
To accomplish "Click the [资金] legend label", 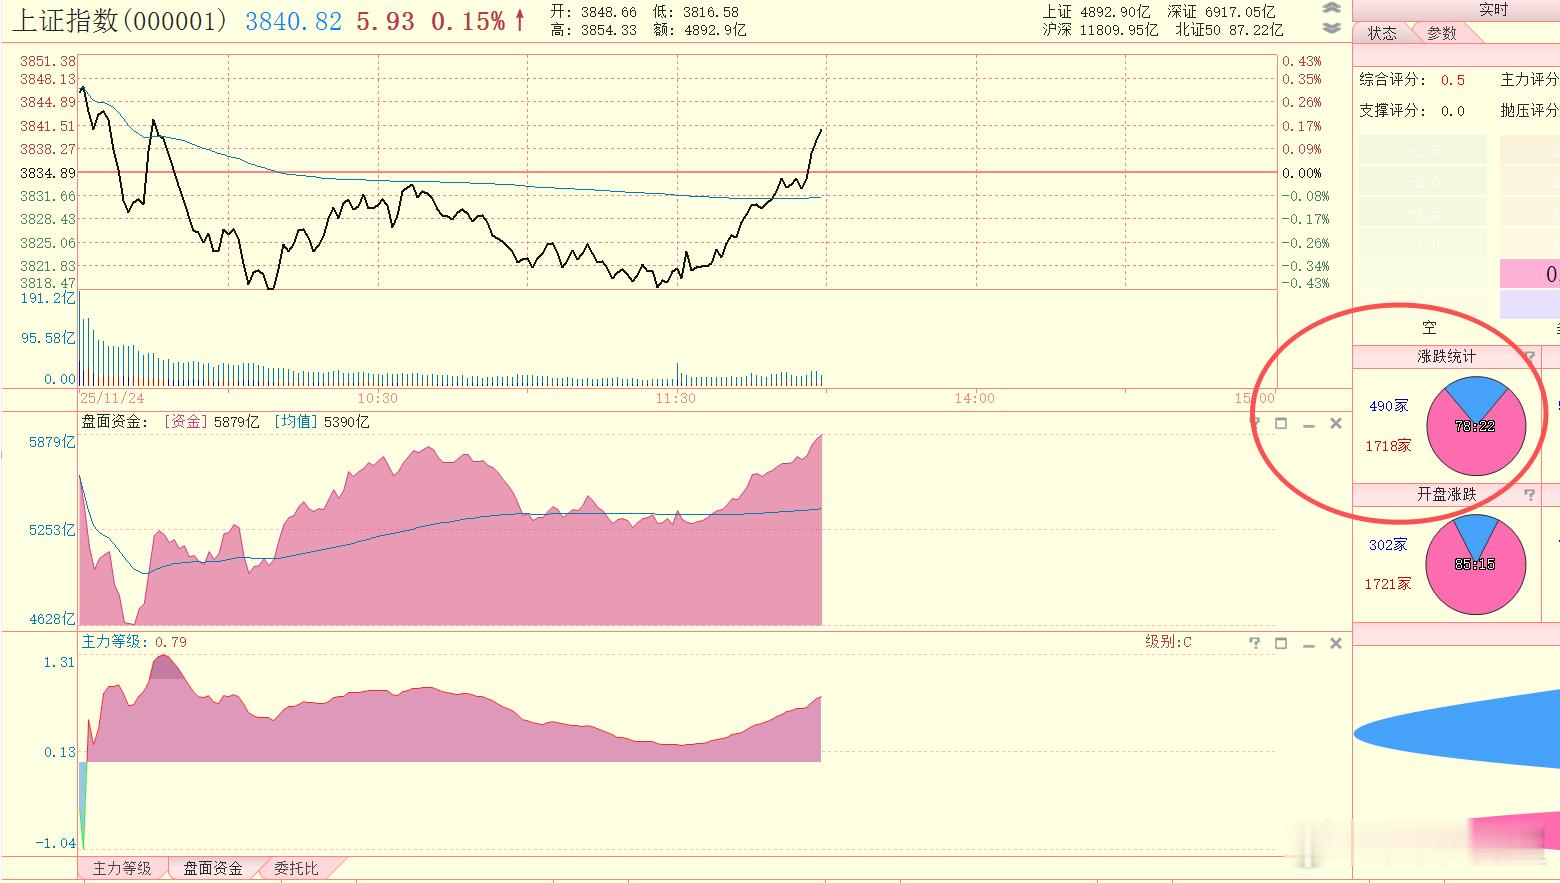I will pyautogui.click(x=186, y=422).
